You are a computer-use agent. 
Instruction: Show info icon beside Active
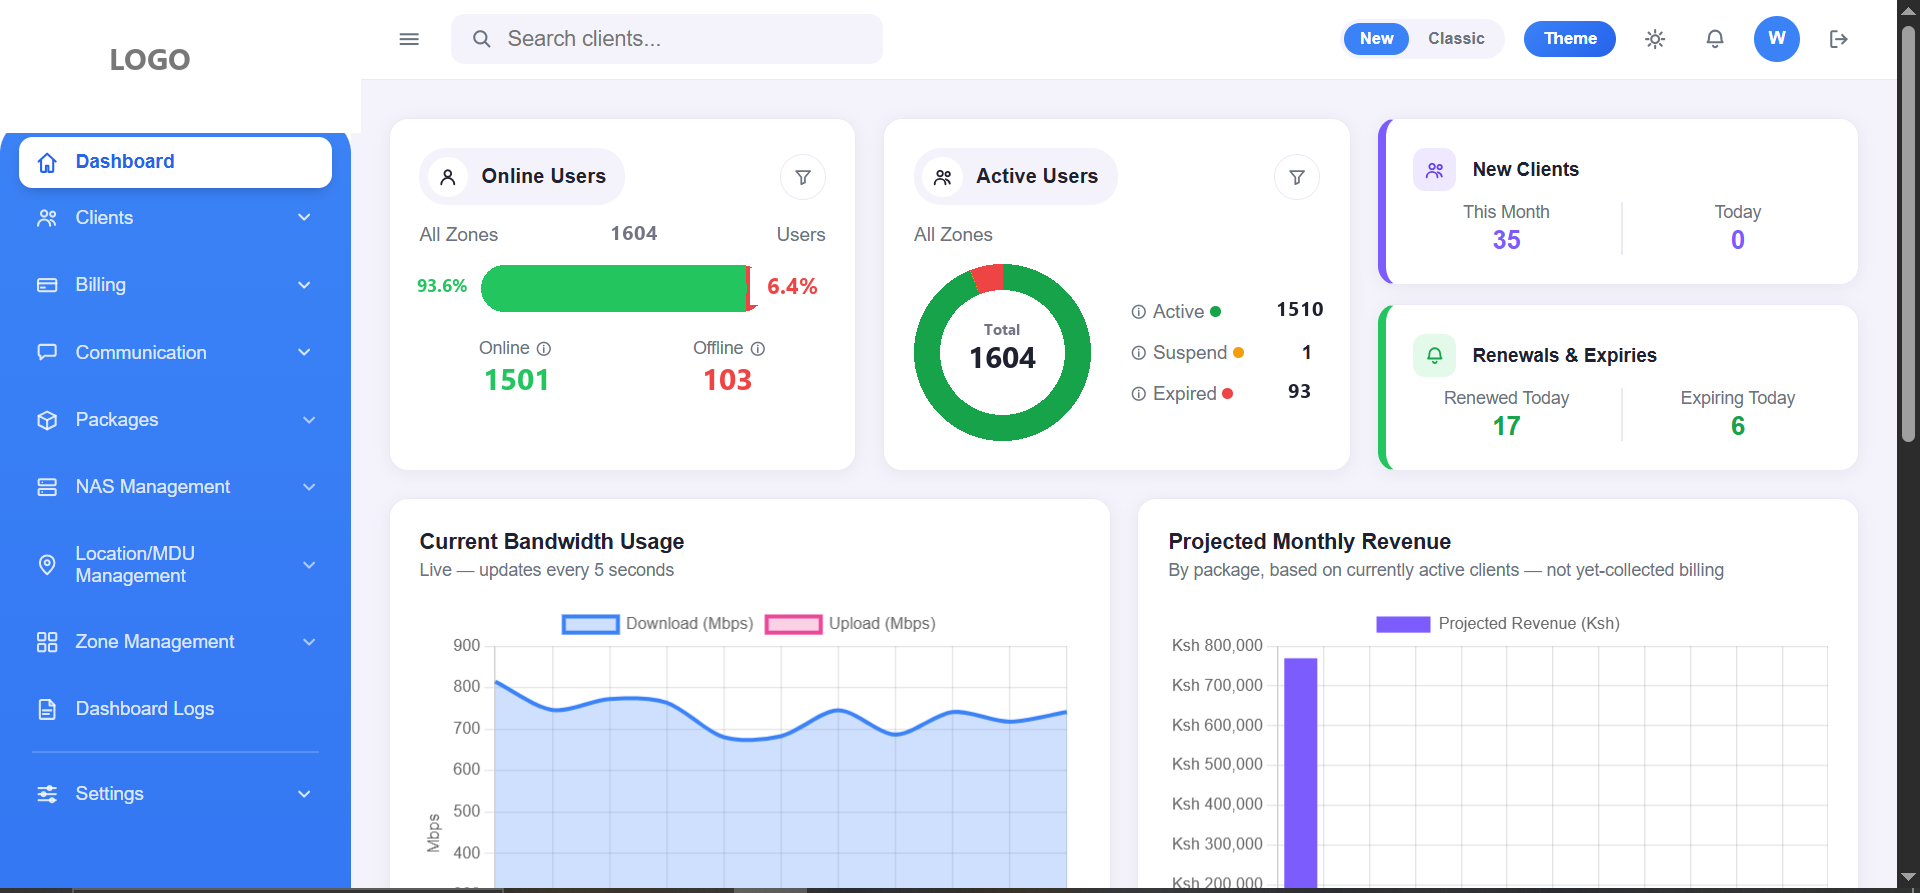click(x=1138, y=312)
